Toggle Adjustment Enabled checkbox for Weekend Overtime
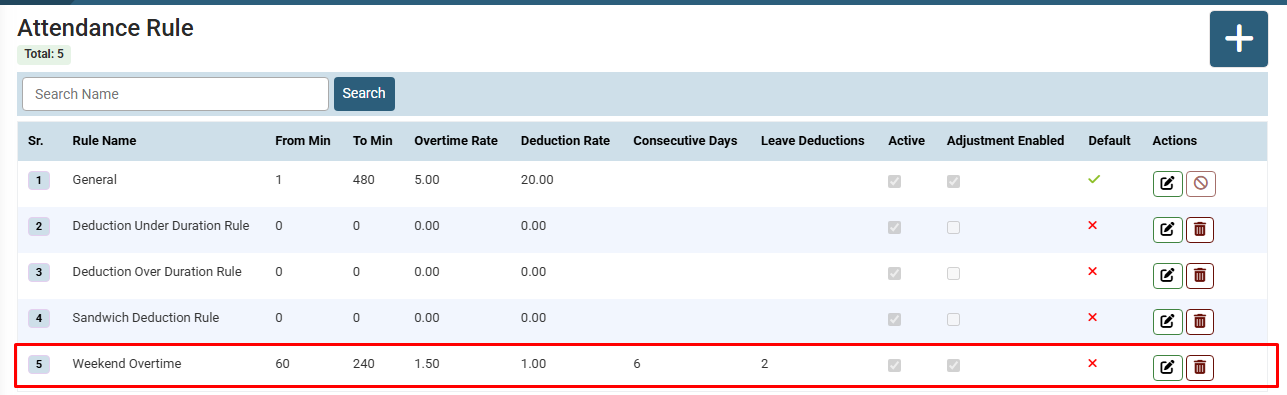 (954, 366)
